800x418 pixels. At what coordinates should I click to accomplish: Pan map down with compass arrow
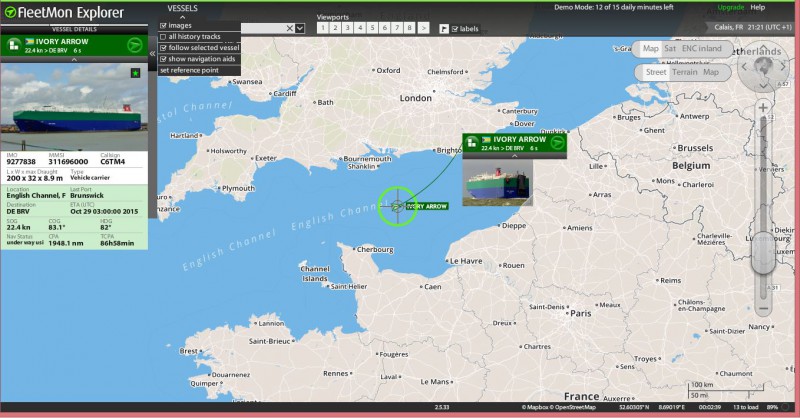763,86
